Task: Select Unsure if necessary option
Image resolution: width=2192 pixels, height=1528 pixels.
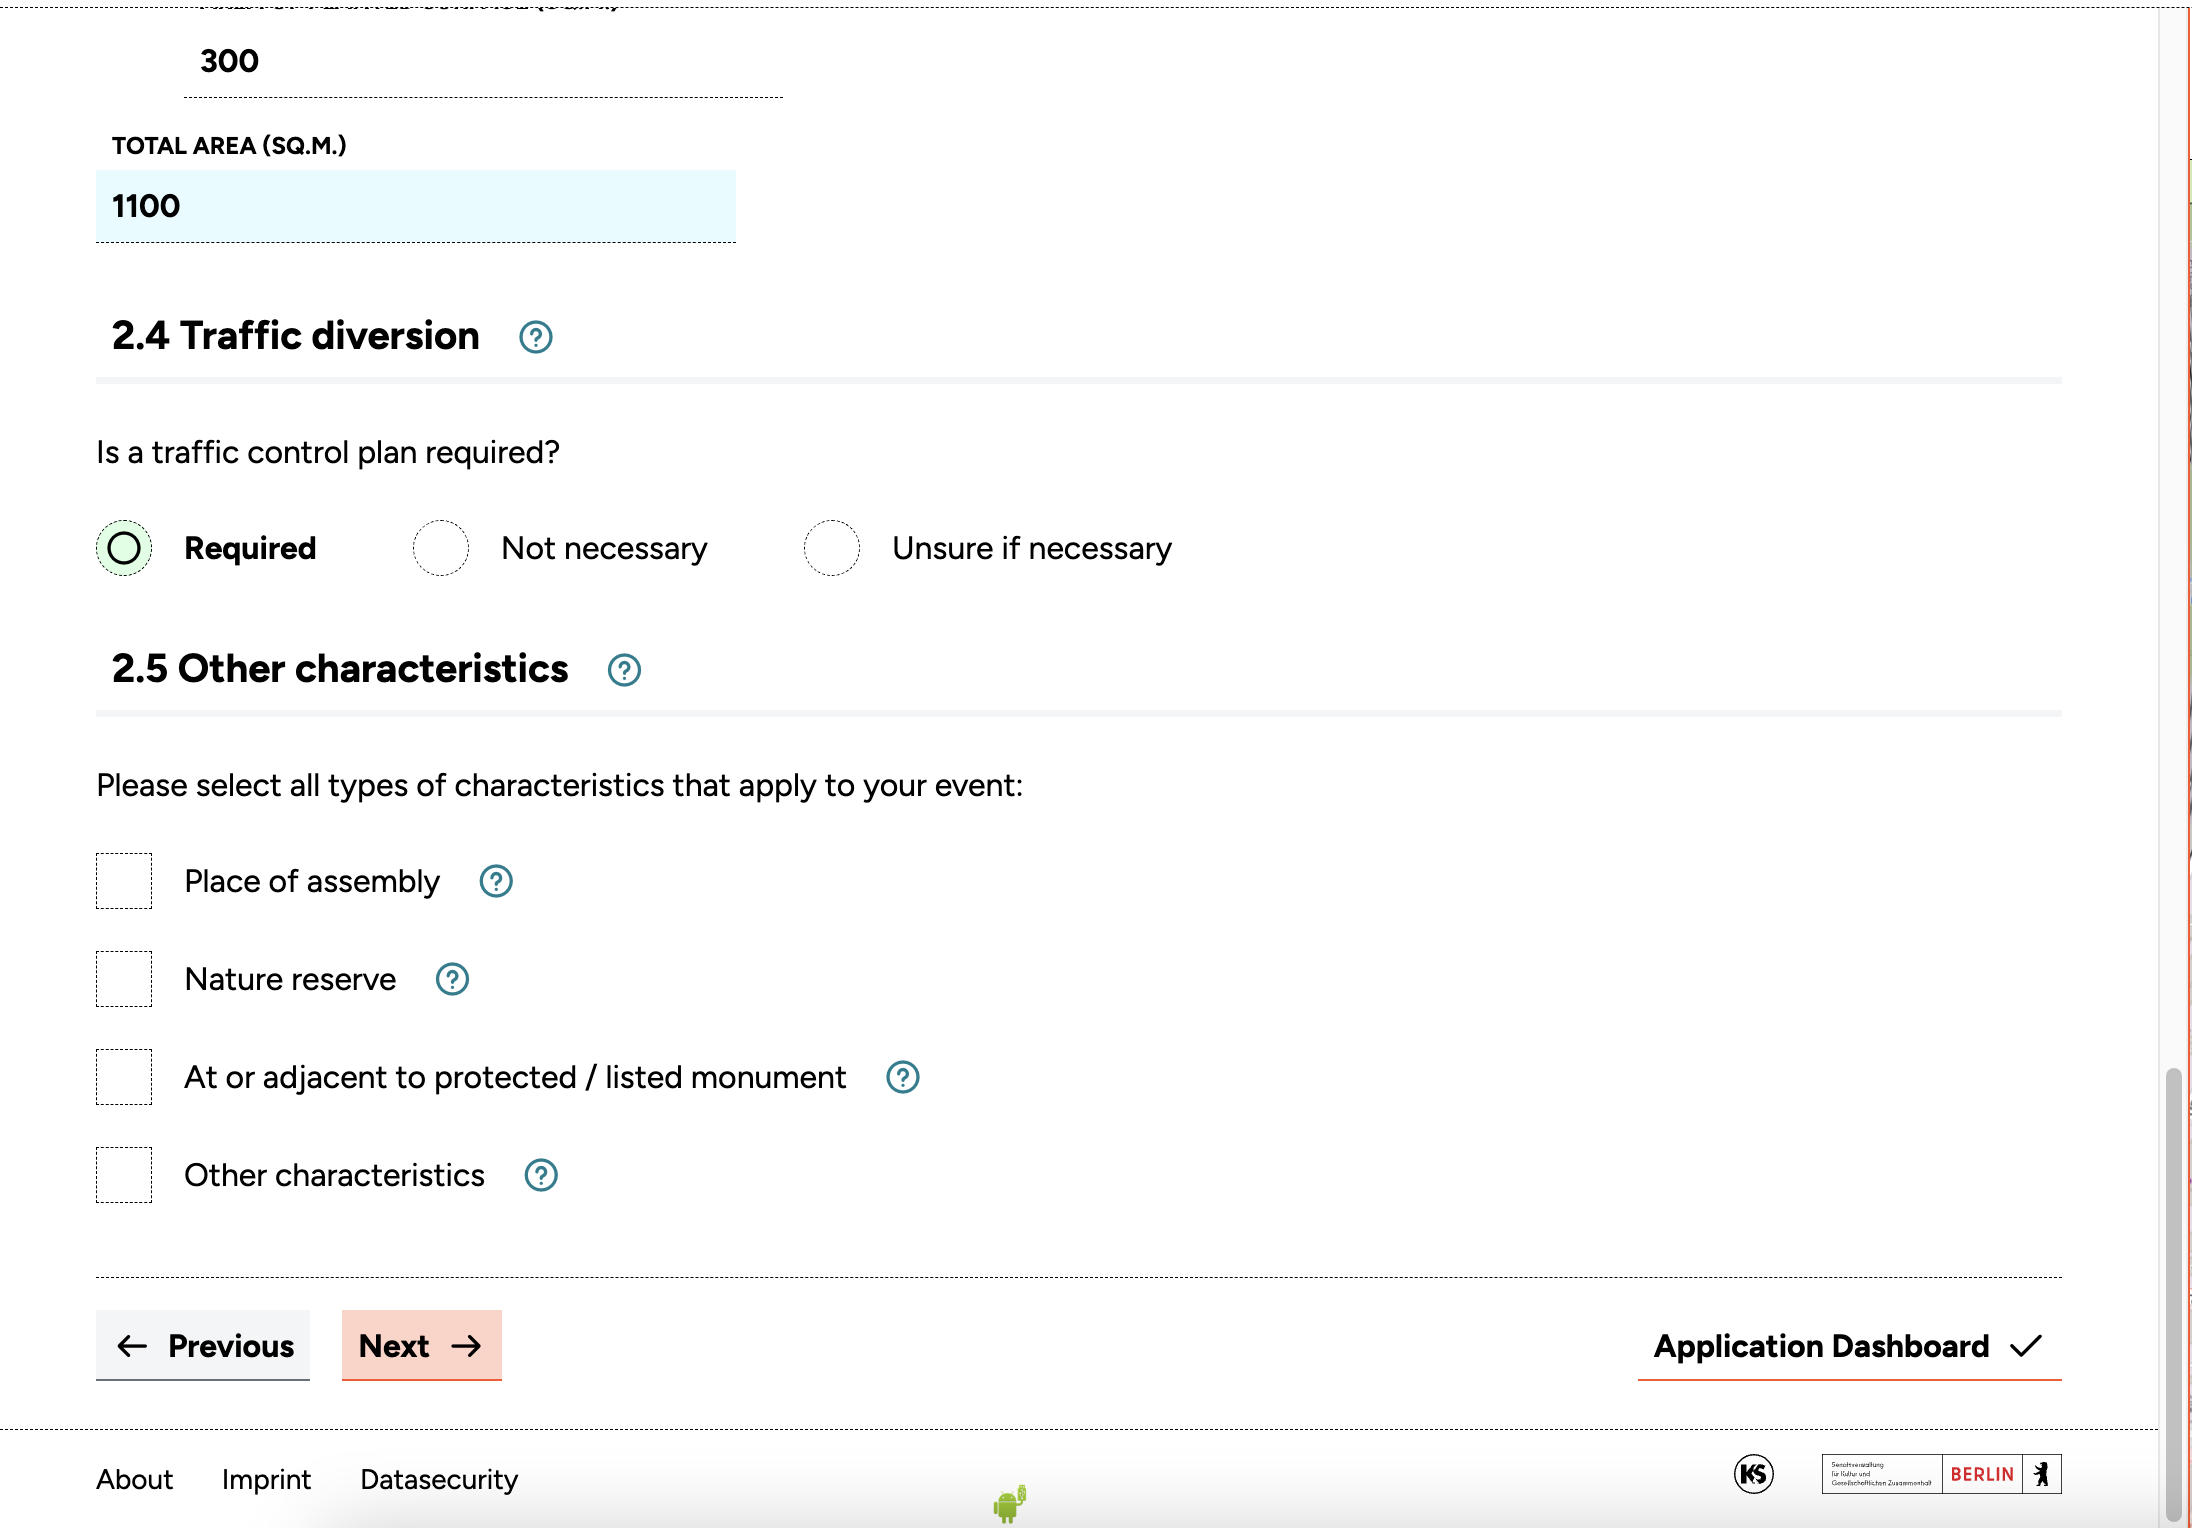Action: pos(832,548)
